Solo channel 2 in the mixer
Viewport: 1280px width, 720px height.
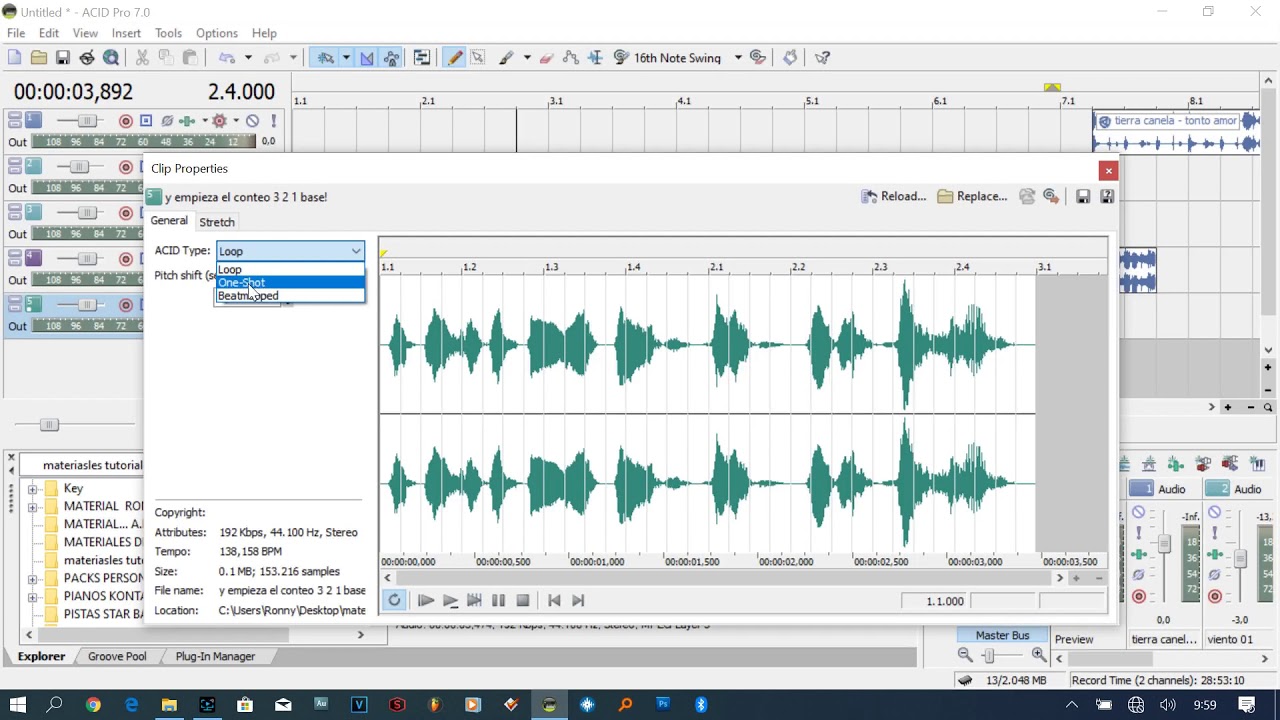pos(1214,533)
